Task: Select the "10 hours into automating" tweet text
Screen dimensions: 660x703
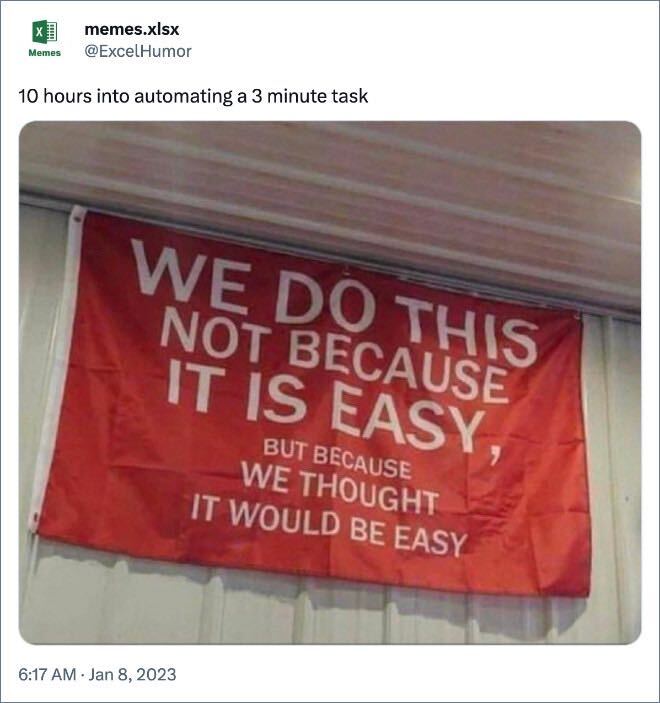Action: coord(193,96)
